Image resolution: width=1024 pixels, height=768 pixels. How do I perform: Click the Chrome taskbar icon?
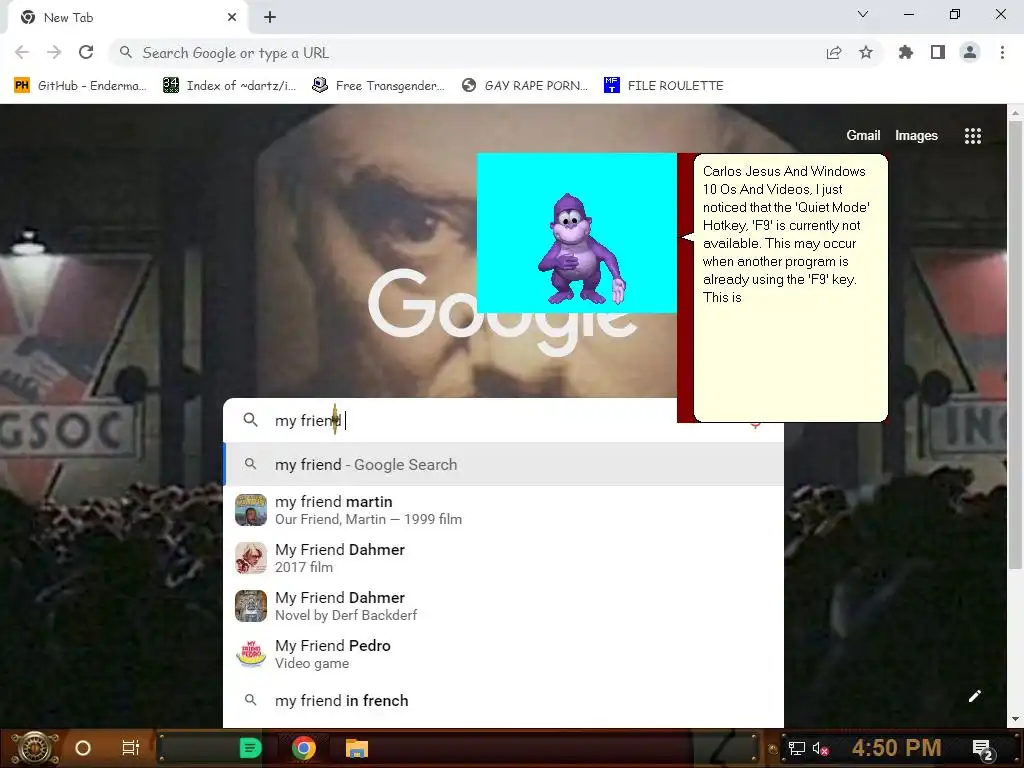point(304,748)
